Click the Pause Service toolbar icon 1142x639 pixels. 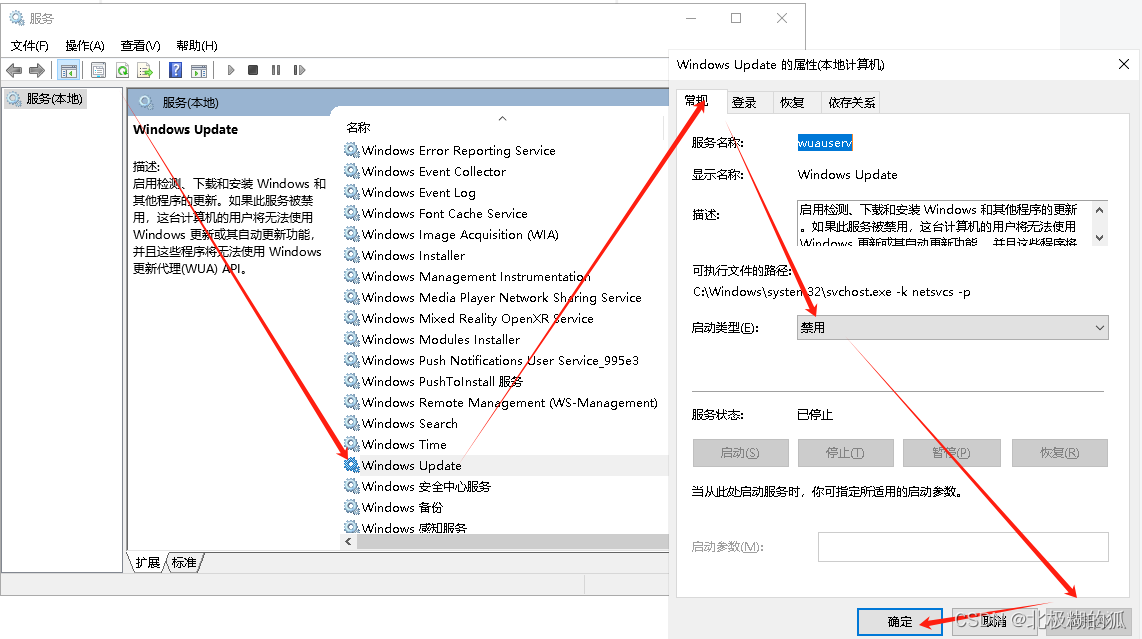[276, 70]
